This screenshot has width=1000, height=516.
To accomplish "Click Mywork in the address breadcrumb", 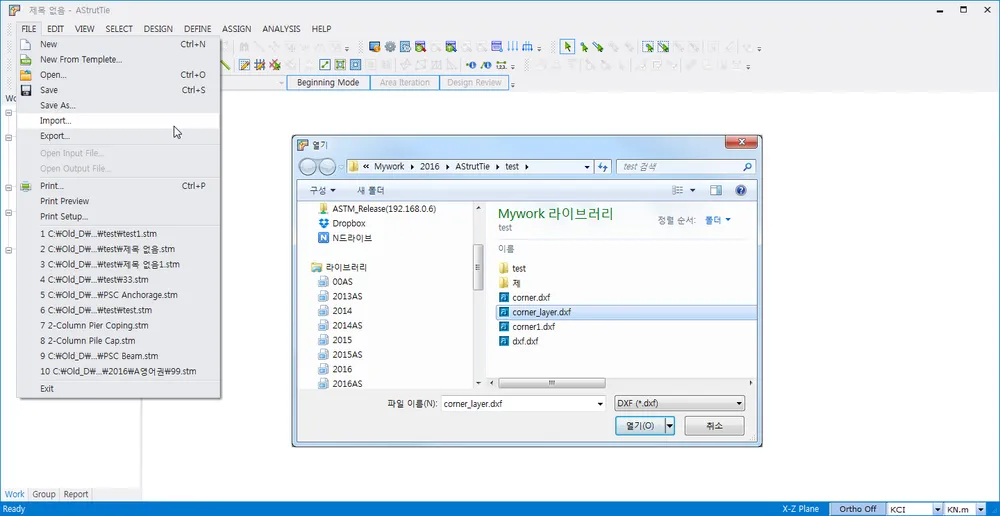I will [x=389, y=166].
